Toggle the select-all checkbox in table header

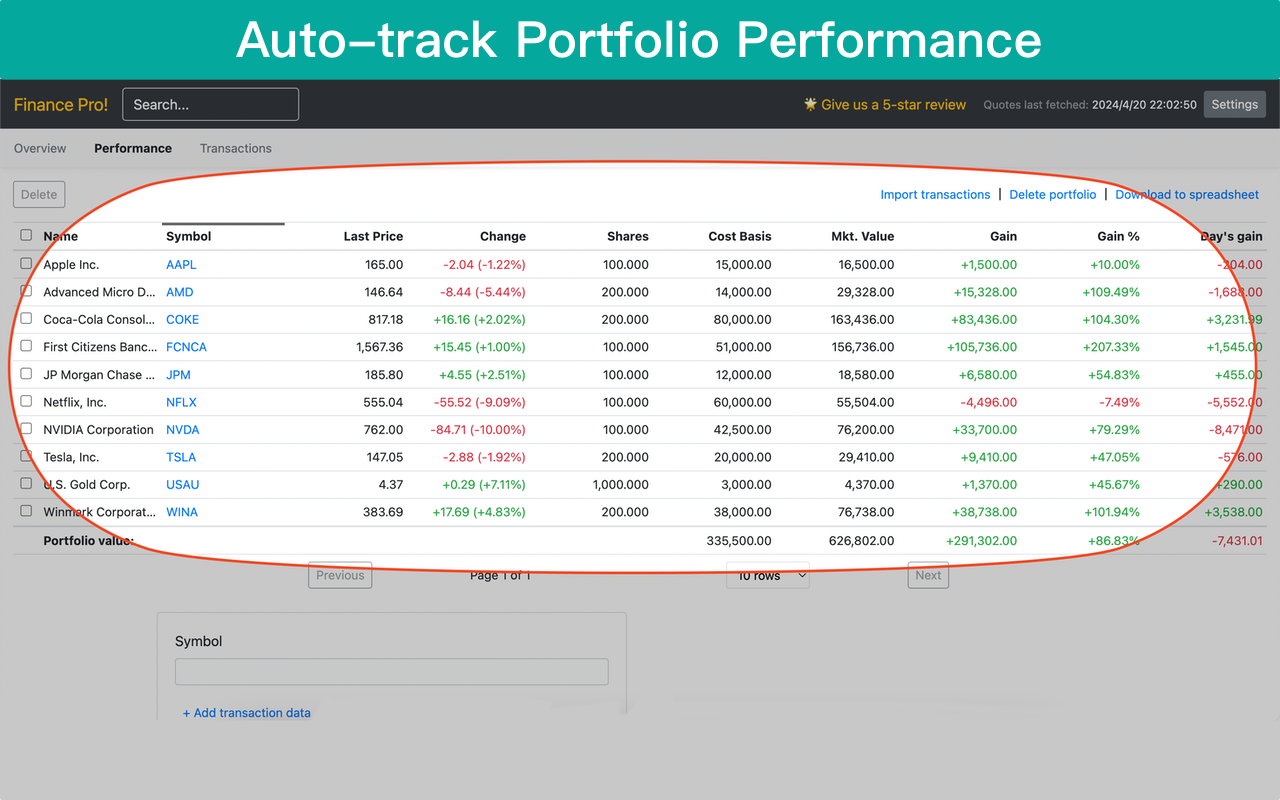coord(26,236)
